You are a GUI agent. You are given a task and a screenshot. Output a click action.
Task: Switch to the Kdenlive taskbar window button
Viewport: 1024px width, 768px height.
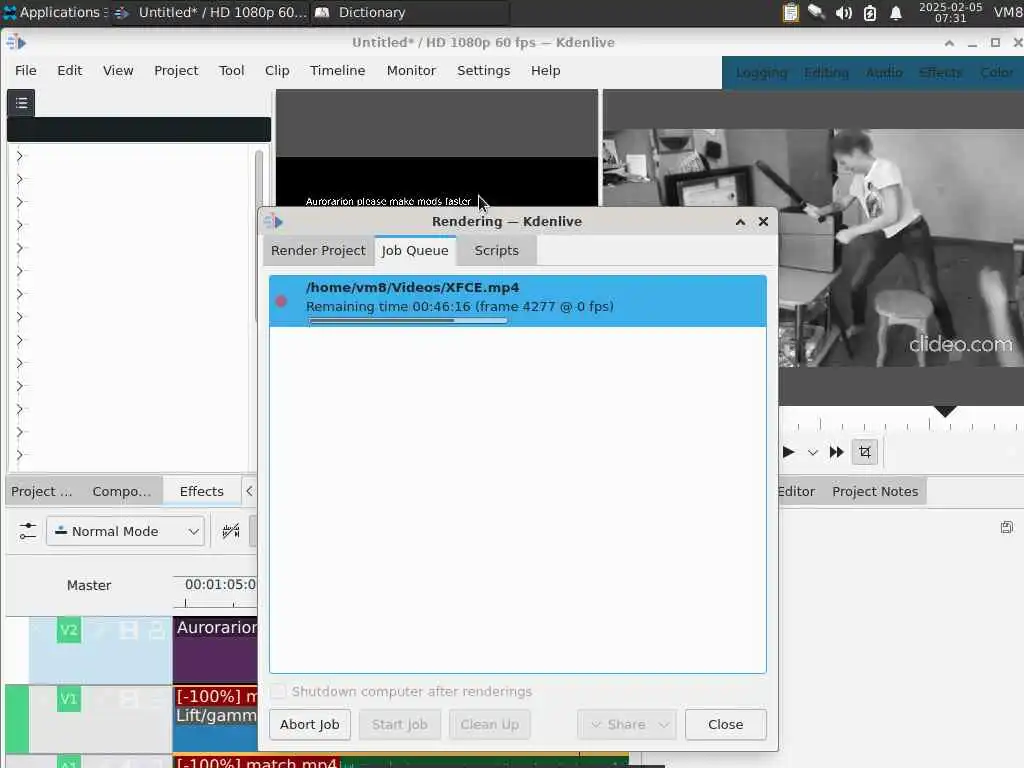click(x=210, y=12)
